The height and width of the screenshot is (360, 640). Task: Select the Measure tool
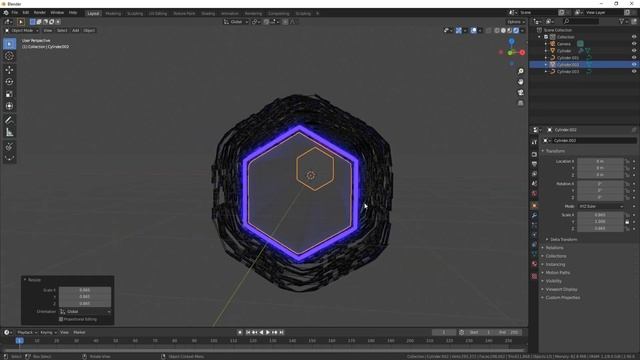click(9, 132)
